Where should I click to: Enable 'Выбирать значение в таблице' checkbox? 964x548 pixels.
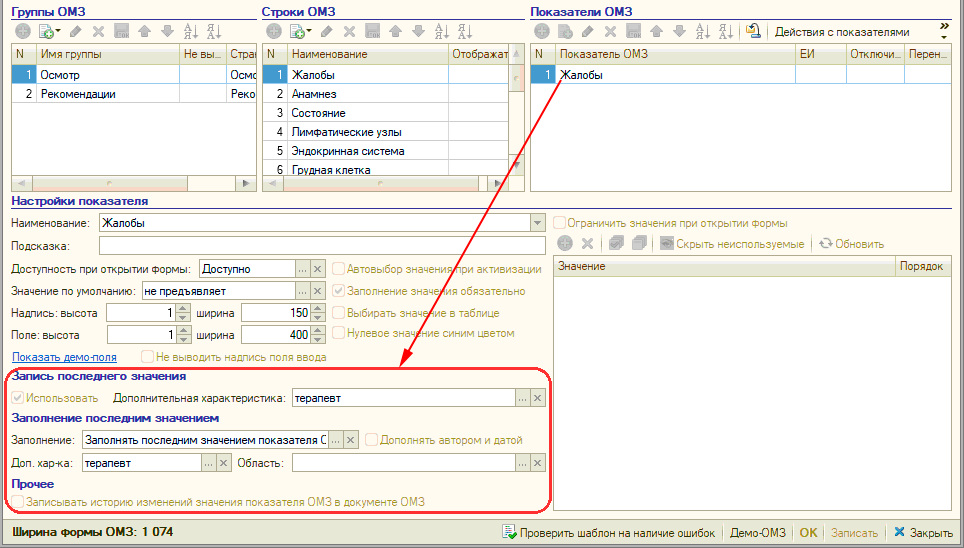point(339,313)
